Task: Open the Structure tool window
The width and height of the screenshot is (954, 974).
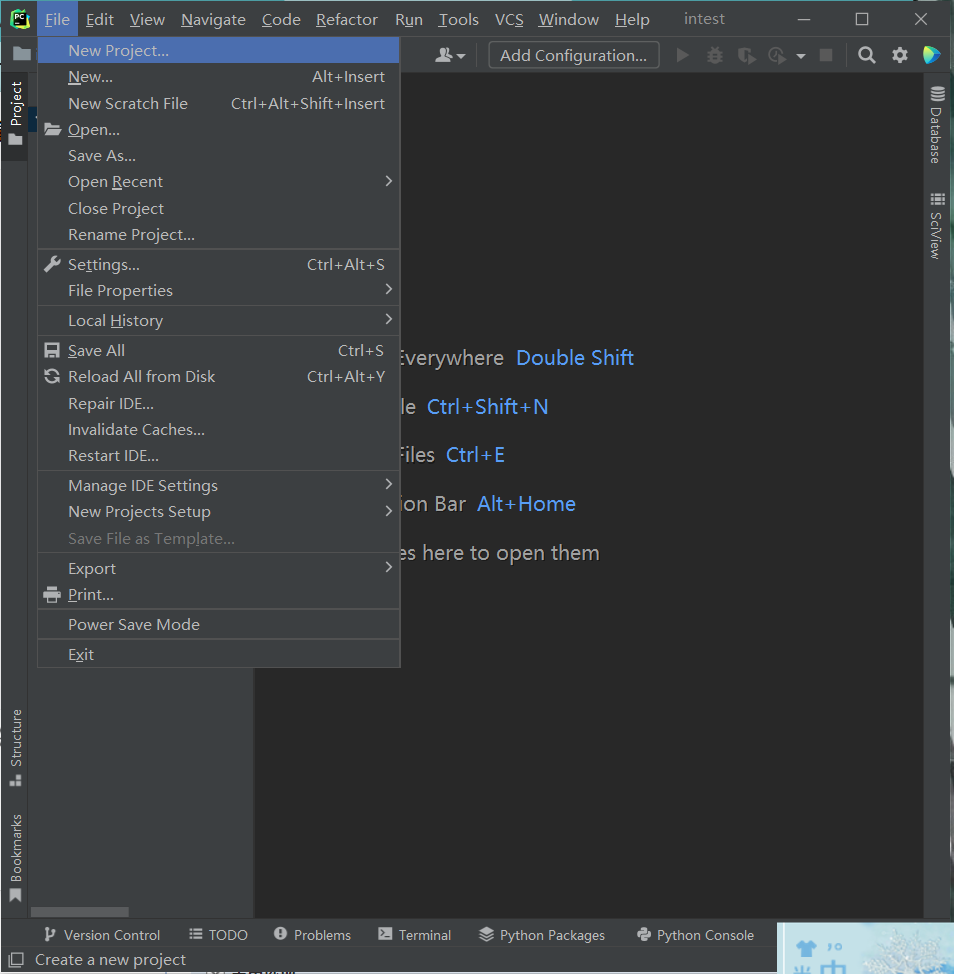Action: click(16, 748)
